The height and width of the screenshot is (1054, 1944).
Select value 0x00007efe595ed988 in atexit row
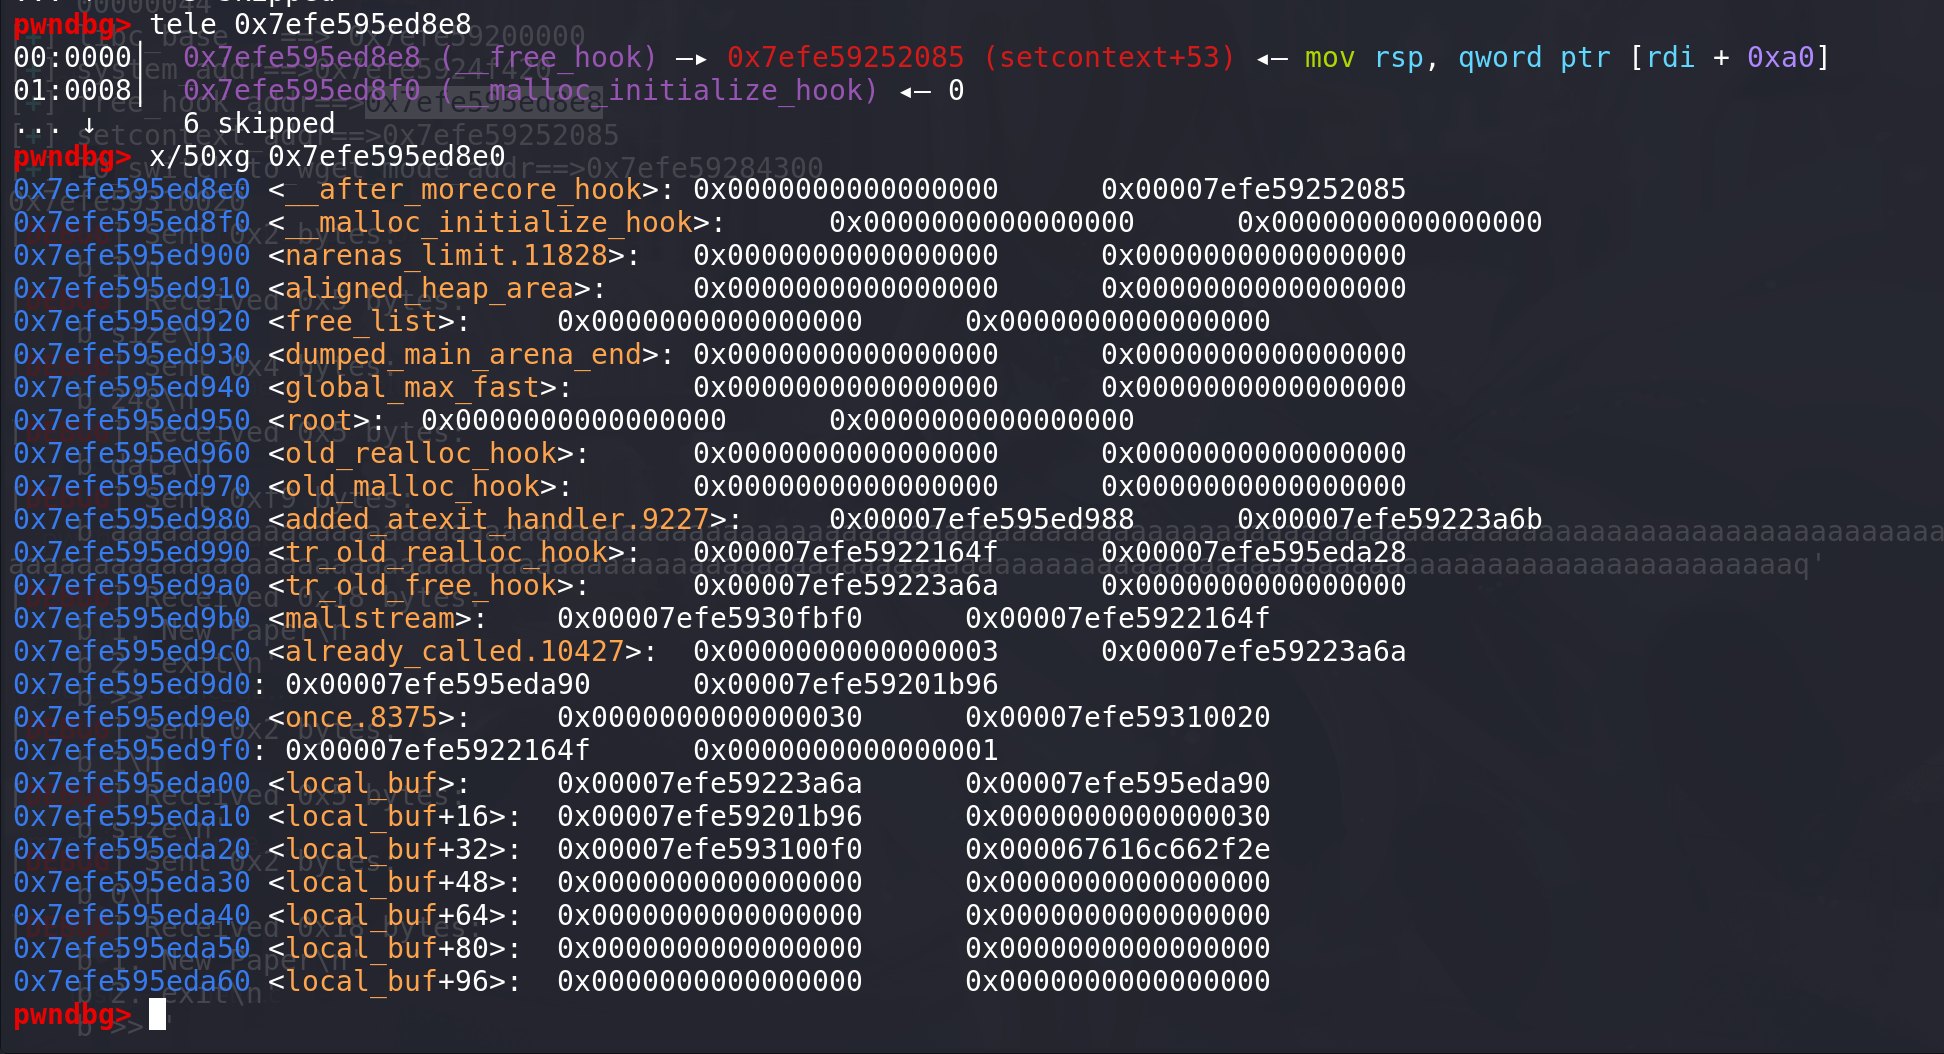981,519
